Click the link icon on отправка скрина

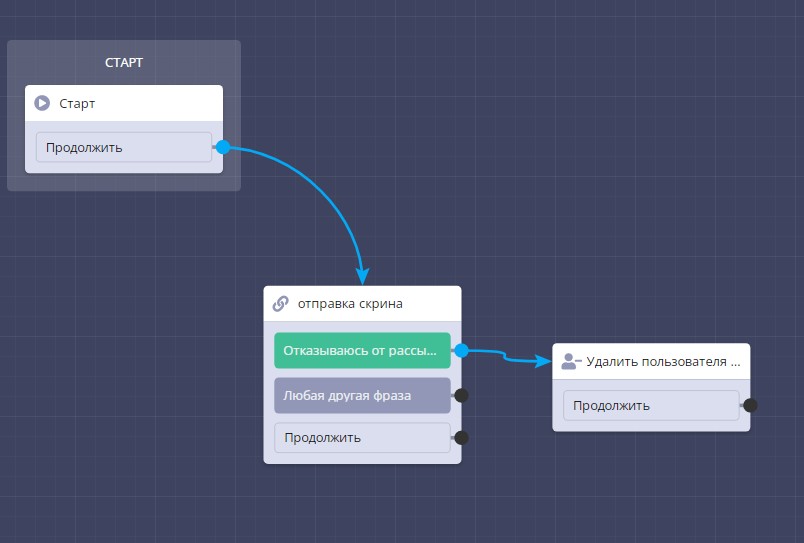coord(281,304)
